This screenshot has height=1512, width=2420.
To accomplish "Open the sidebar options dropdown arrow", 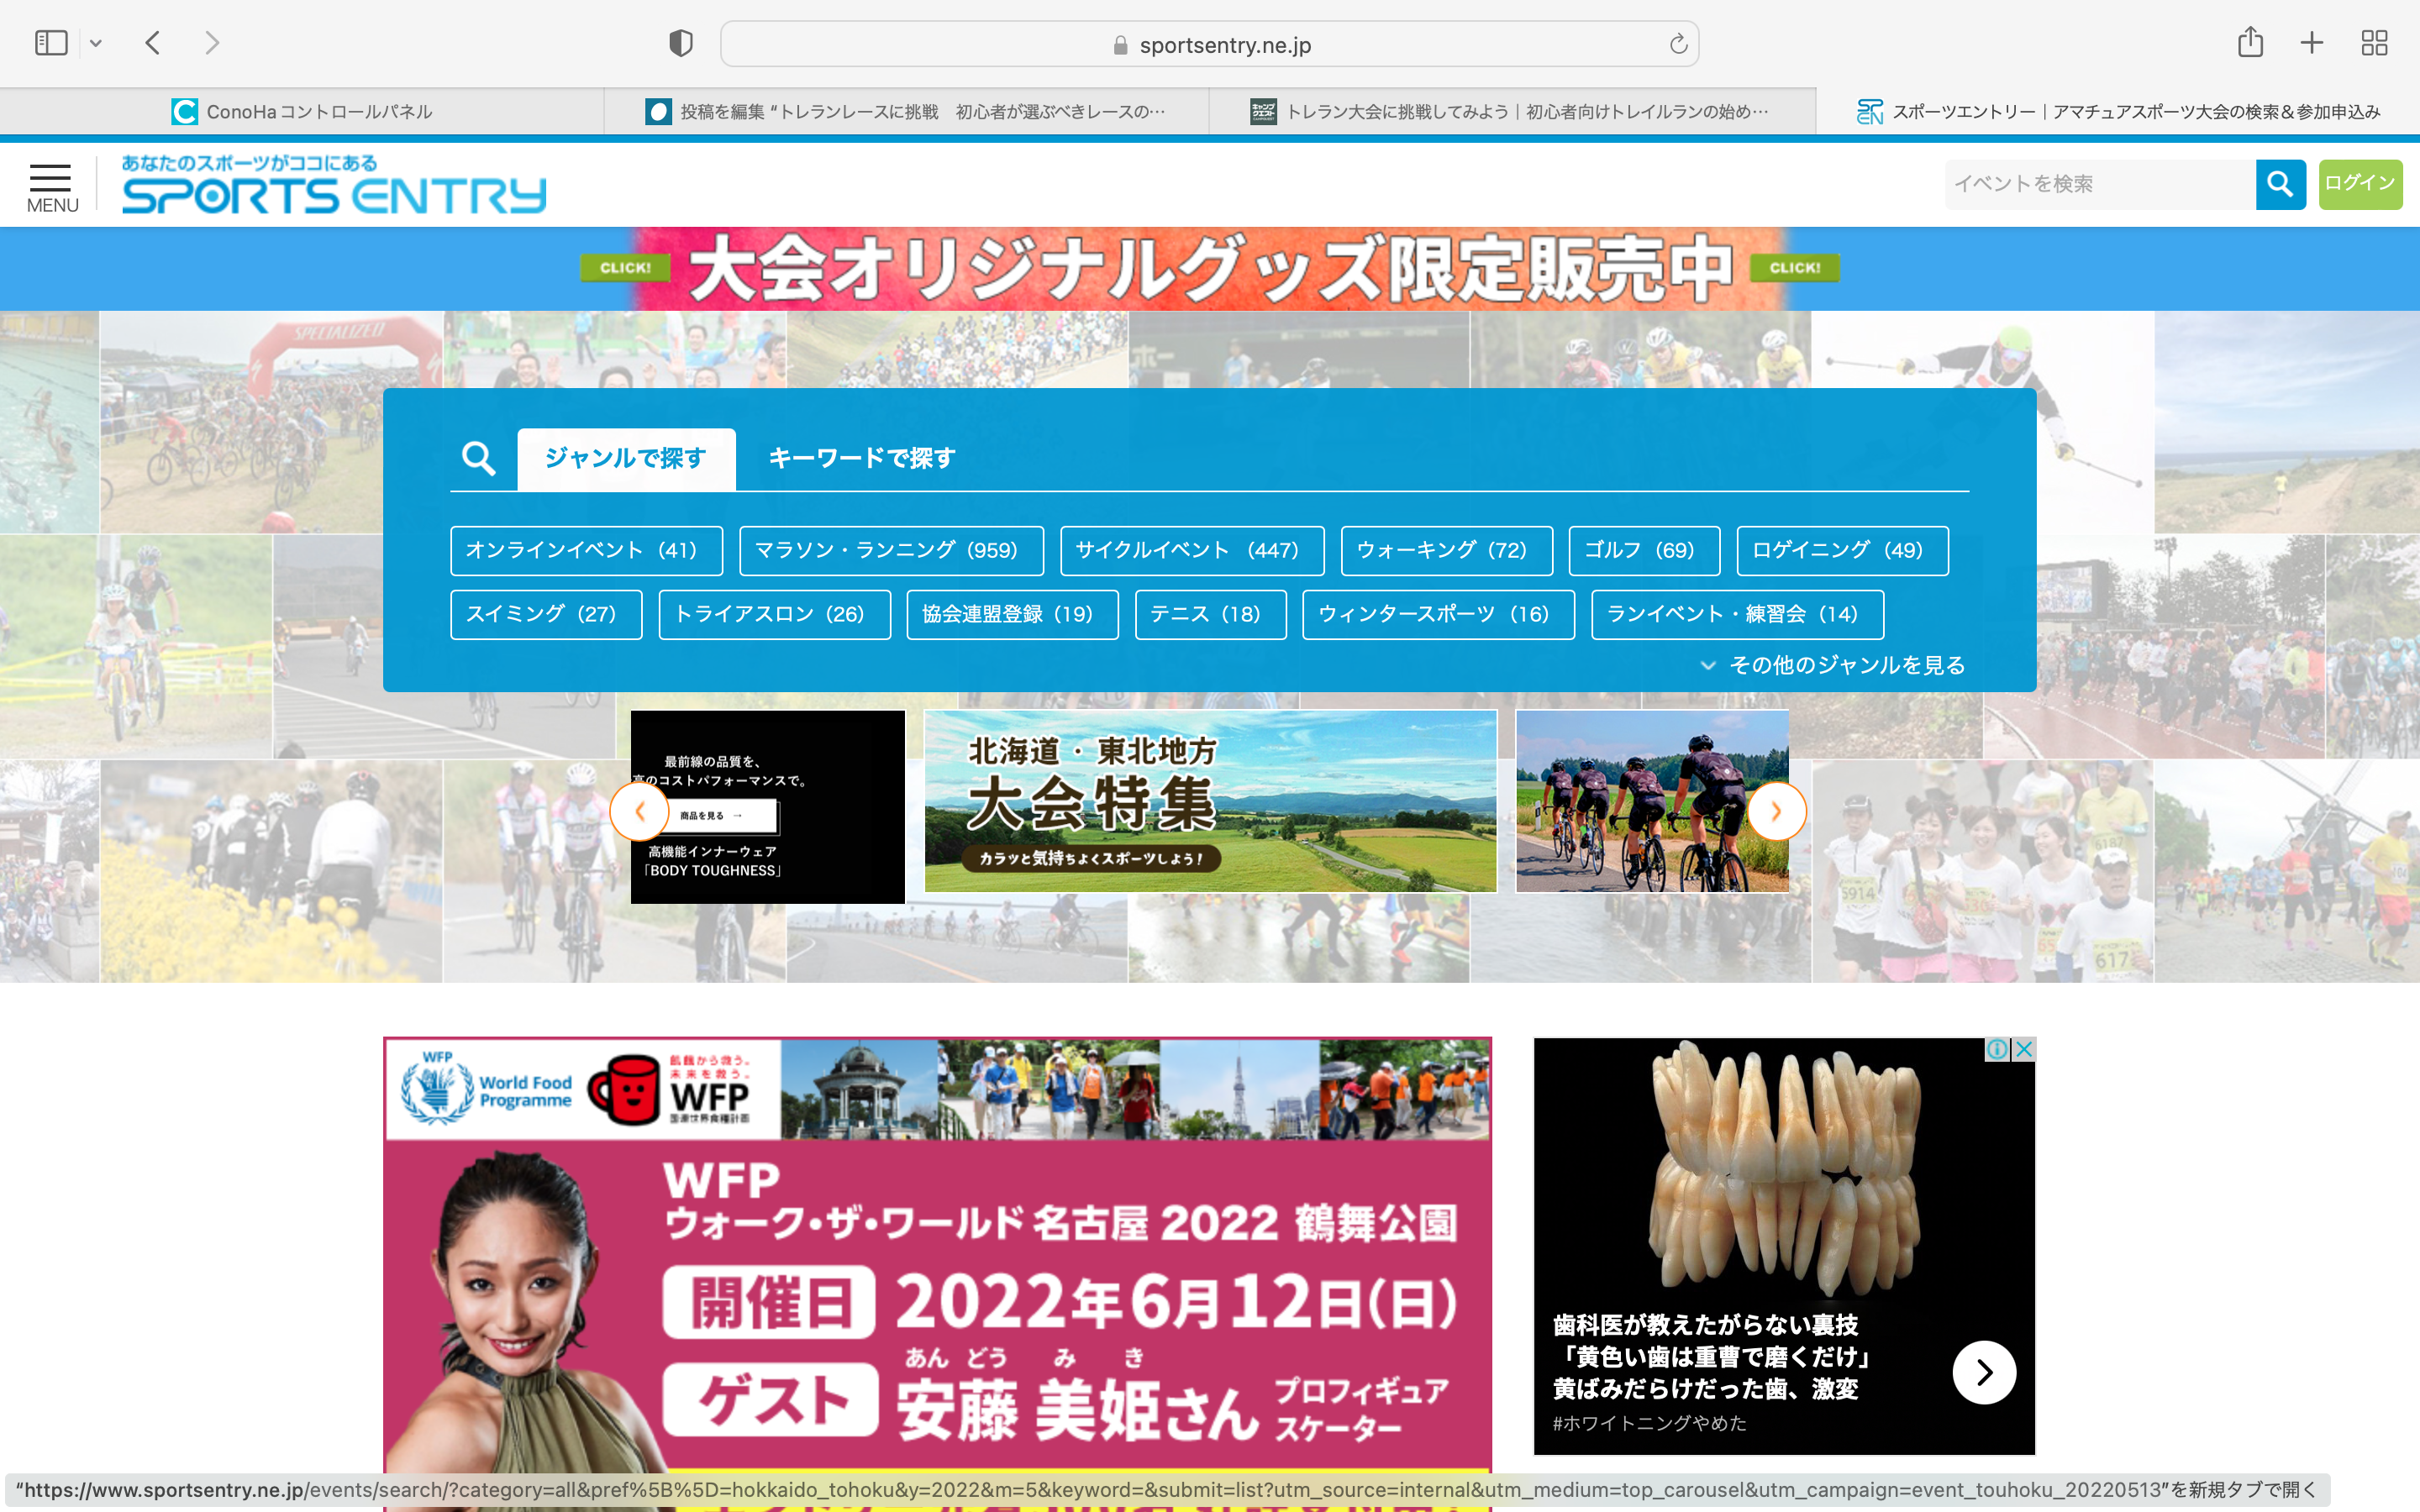I will coord(96,43).
